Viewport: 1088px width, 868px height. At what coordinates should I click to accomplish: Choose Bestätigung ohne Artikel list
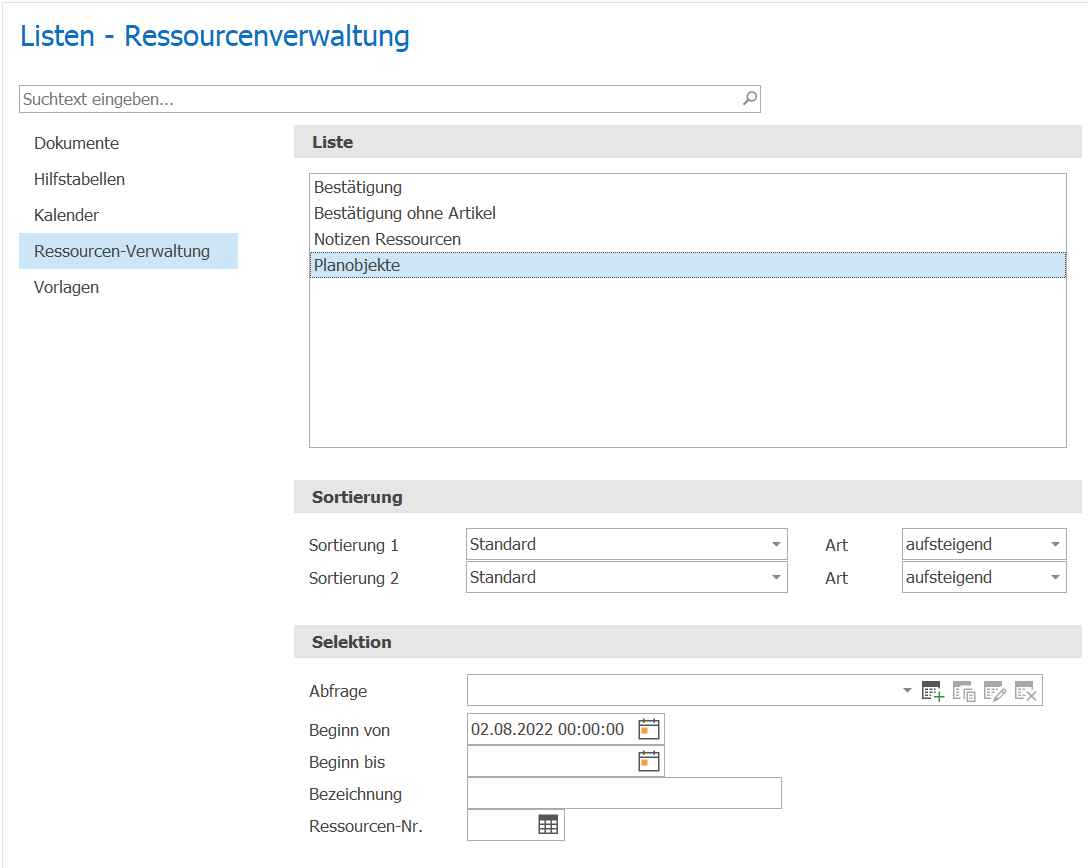click(x=687, y=213)
